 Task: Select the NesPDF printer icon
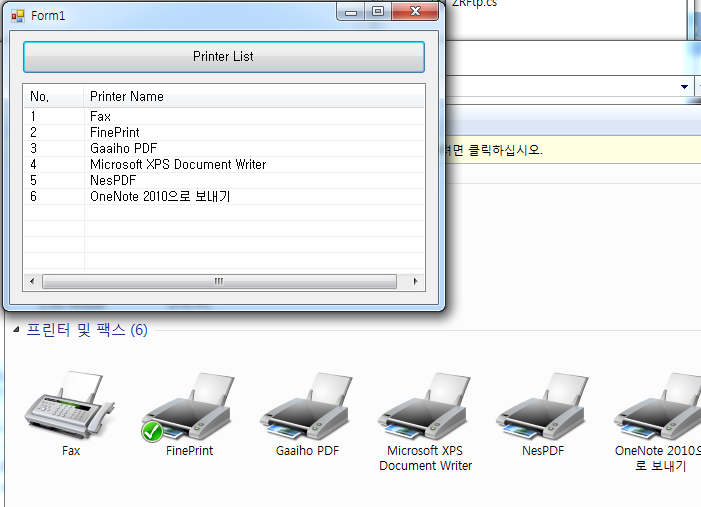coord(542,406)
